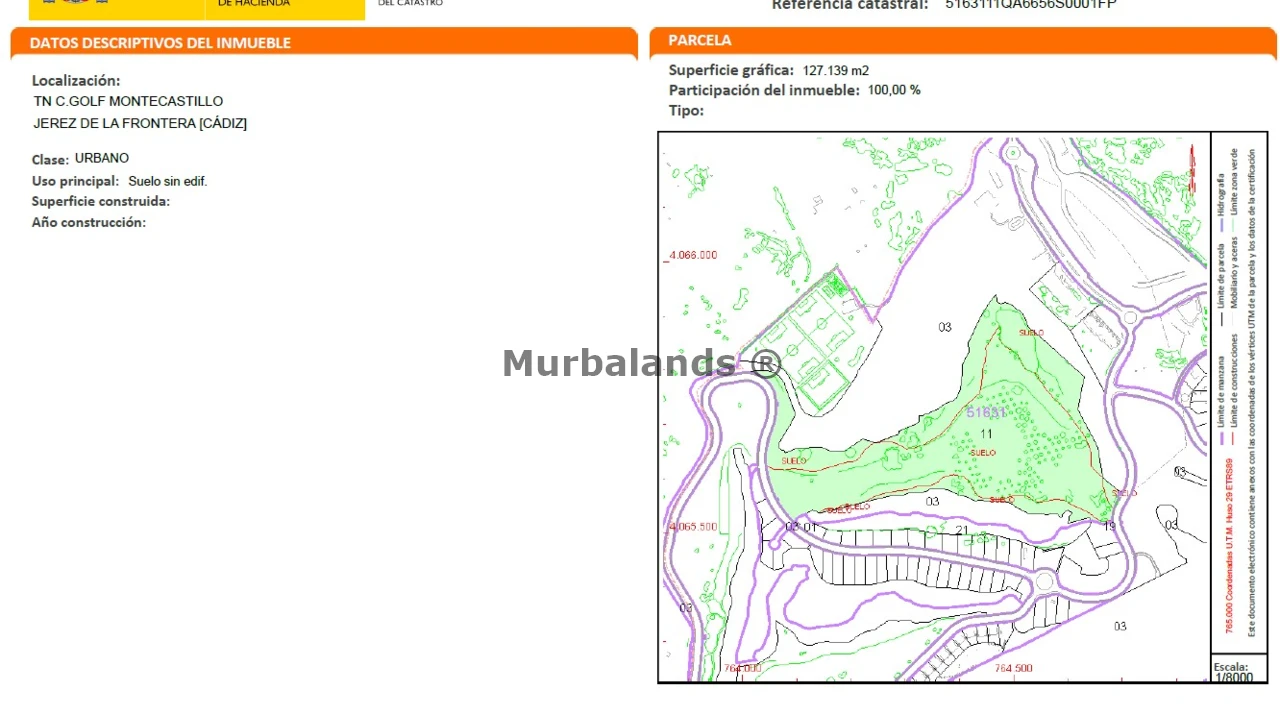Click the 'PARCELA' section header

[x=700, y=40]
